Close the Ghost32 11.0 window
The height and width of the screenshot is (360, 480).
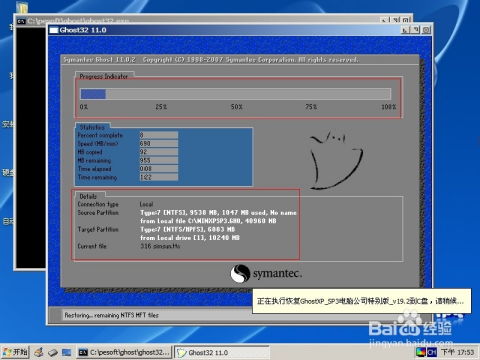tap(426, 30)
